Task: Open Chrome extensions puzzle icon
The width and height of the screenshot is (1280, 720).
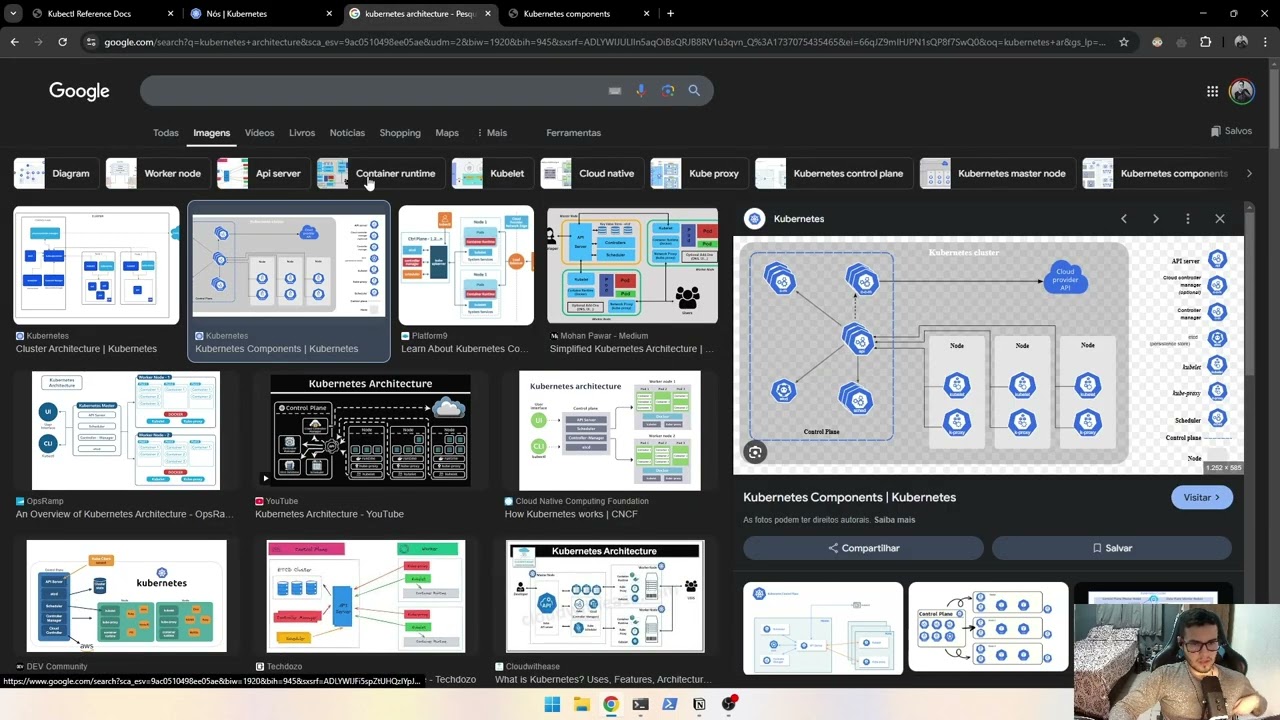Action: pyautogui.click(x=1205, y=42)
